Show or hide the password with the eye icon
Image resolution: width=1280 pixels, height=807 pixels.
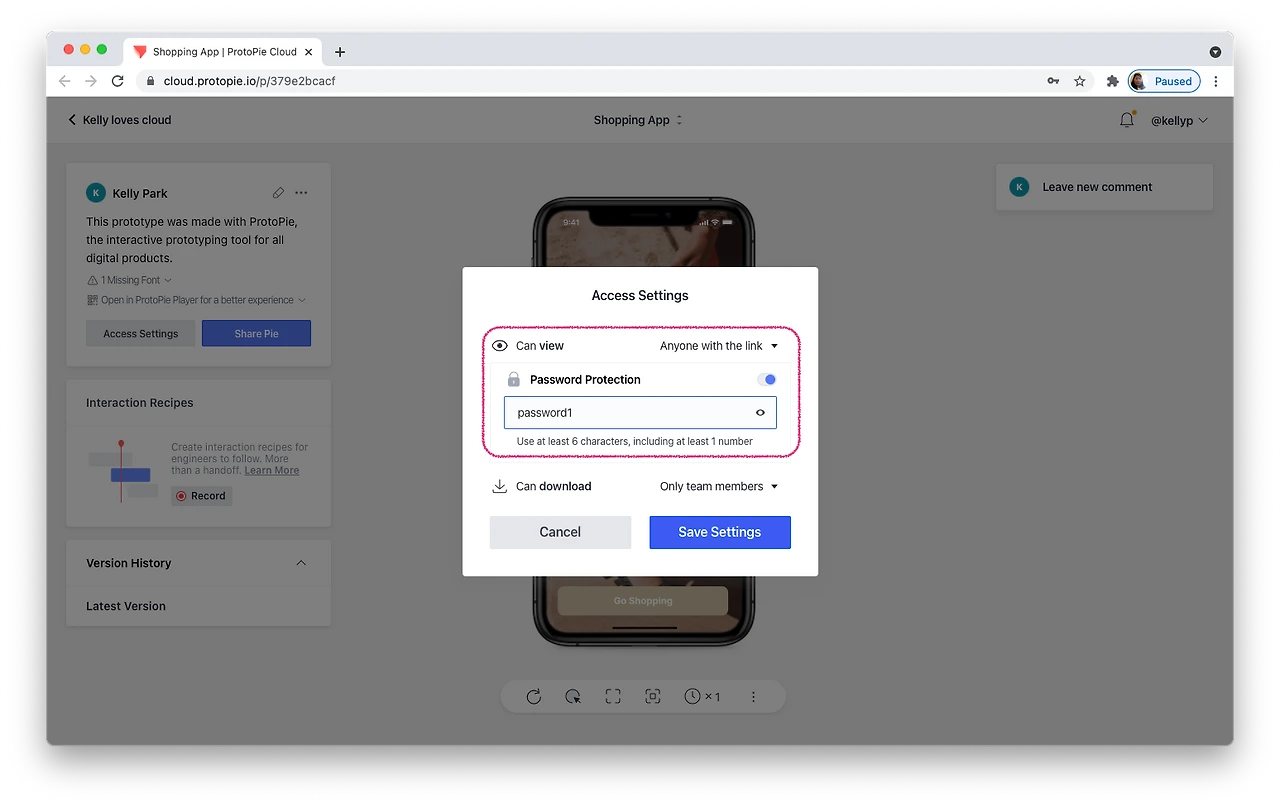click(x=760, y=412)
